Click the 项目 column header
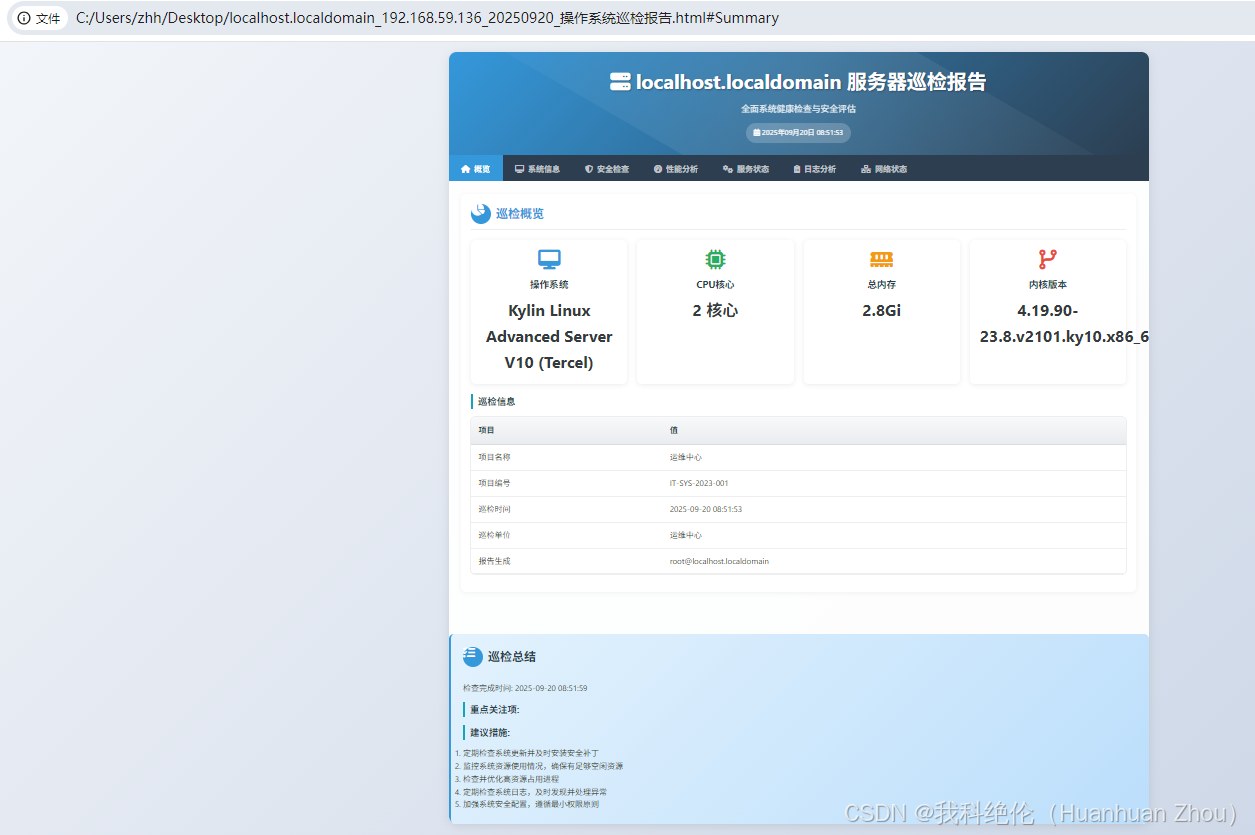 pos(486,431)
